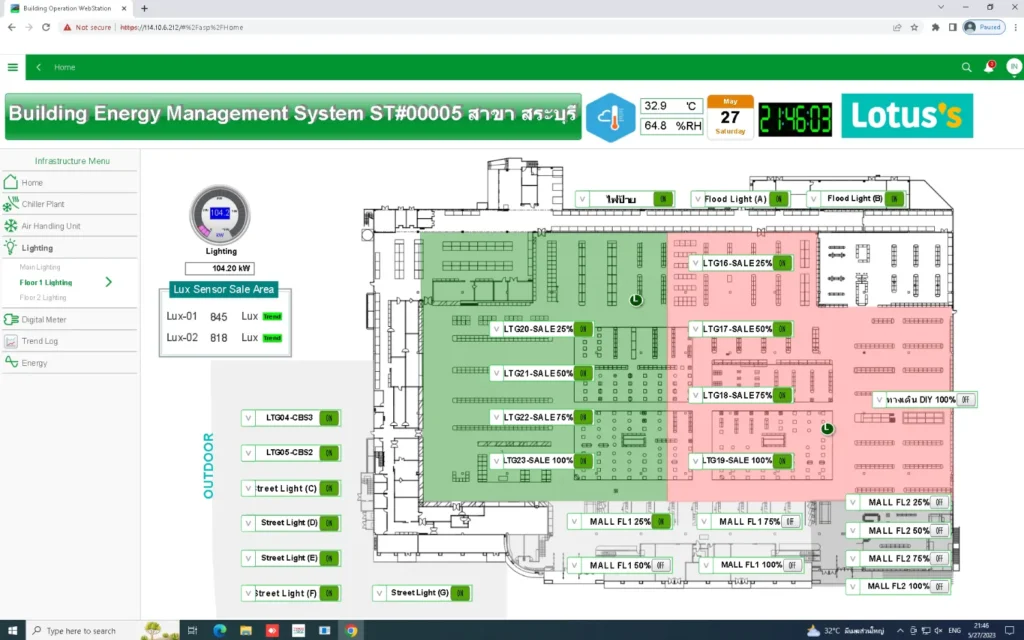Screen dimensions: 1024x640
Task: Toggle LTG16-SALE 25% ON switch
Action: (x=782, y=263)
